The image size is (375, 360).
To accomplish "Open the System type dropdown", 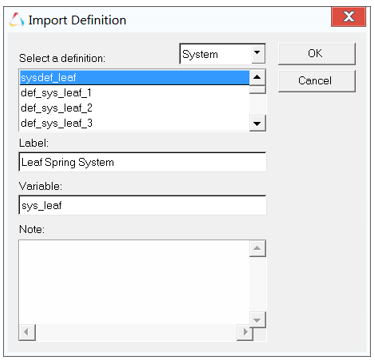I will pyautogui.click(x=222, y=54).
